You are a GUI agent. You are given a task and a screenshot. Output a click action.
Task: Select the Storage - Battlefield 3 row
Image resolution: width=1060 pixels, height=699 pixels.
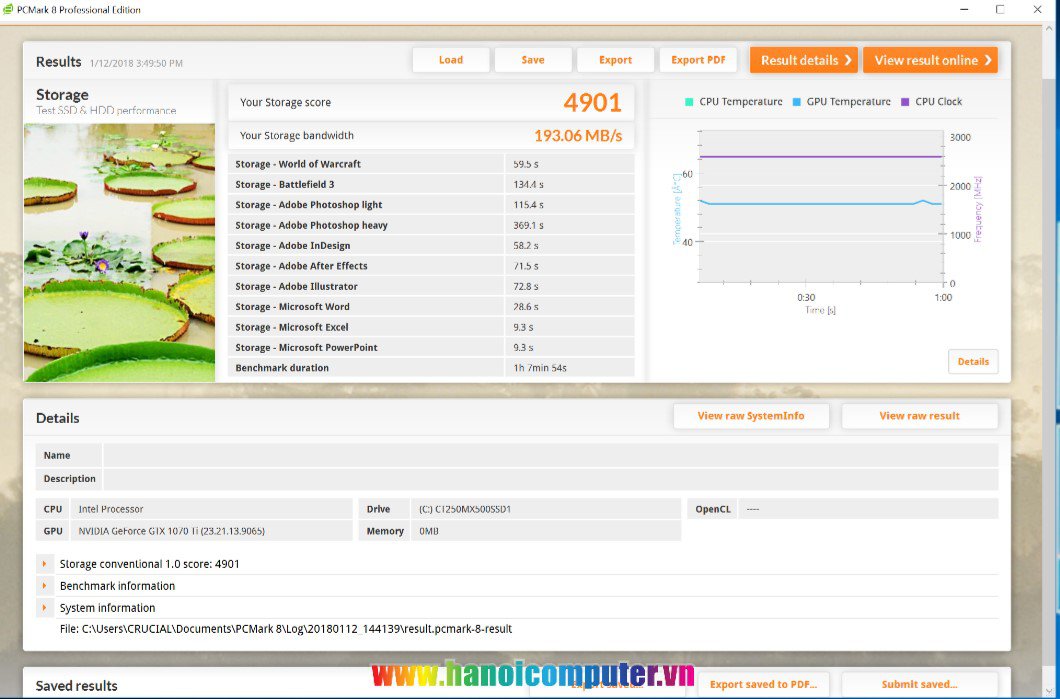point(432,185)
